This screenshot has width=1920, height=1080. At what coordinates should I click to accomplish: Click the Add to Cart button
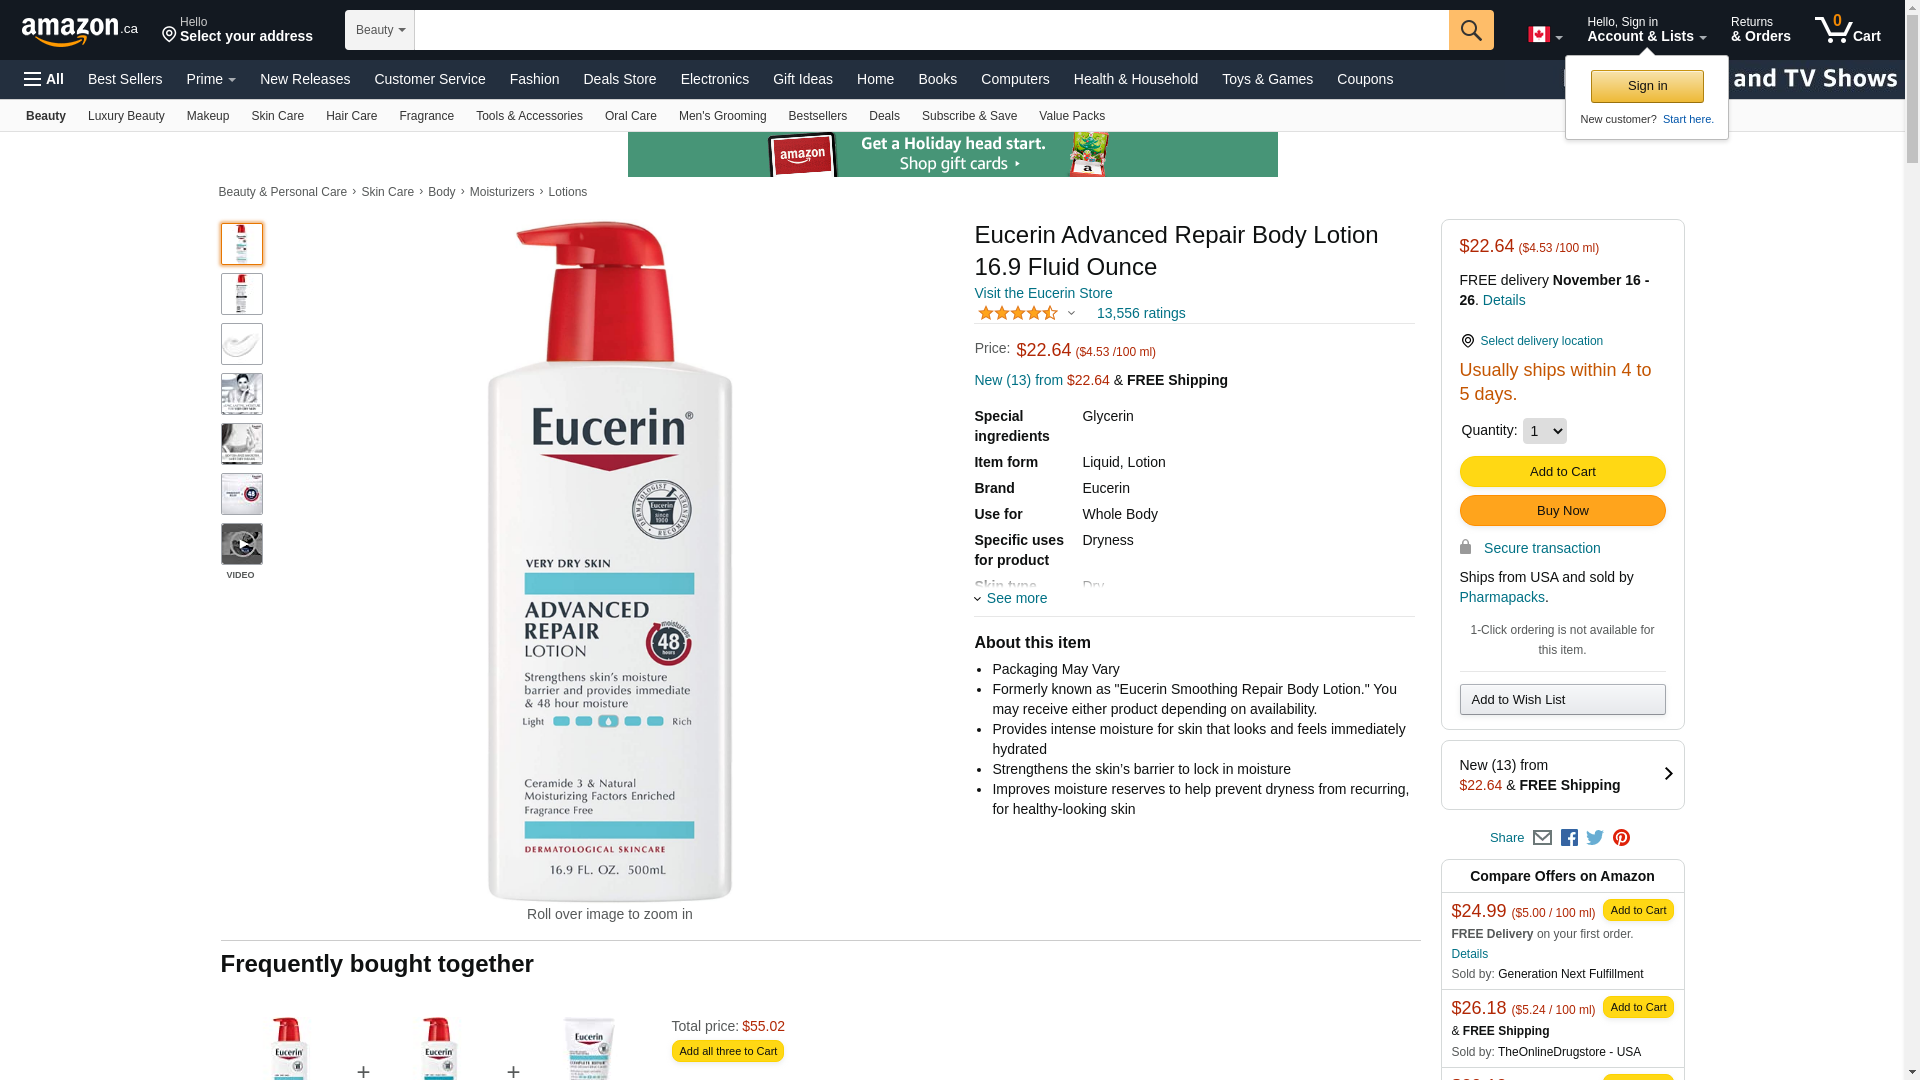click(1562, 472)
